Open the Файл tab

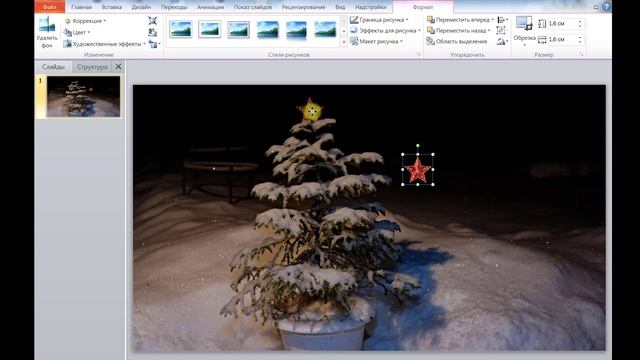pyautogui.click(x=50, y=7)
